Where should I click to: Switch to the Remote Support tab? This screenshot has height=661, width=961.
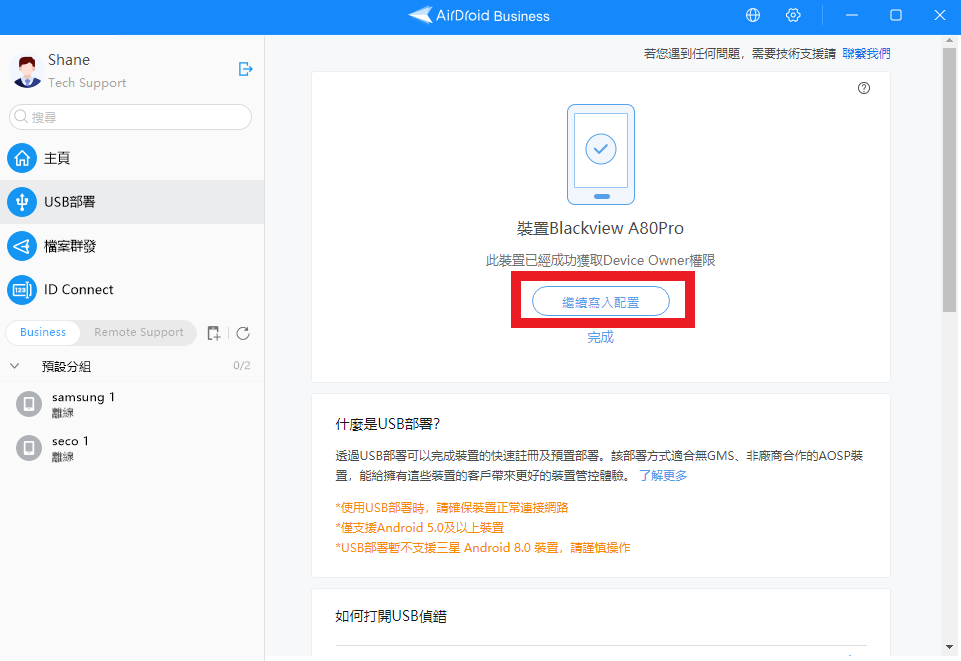[139, 332]
